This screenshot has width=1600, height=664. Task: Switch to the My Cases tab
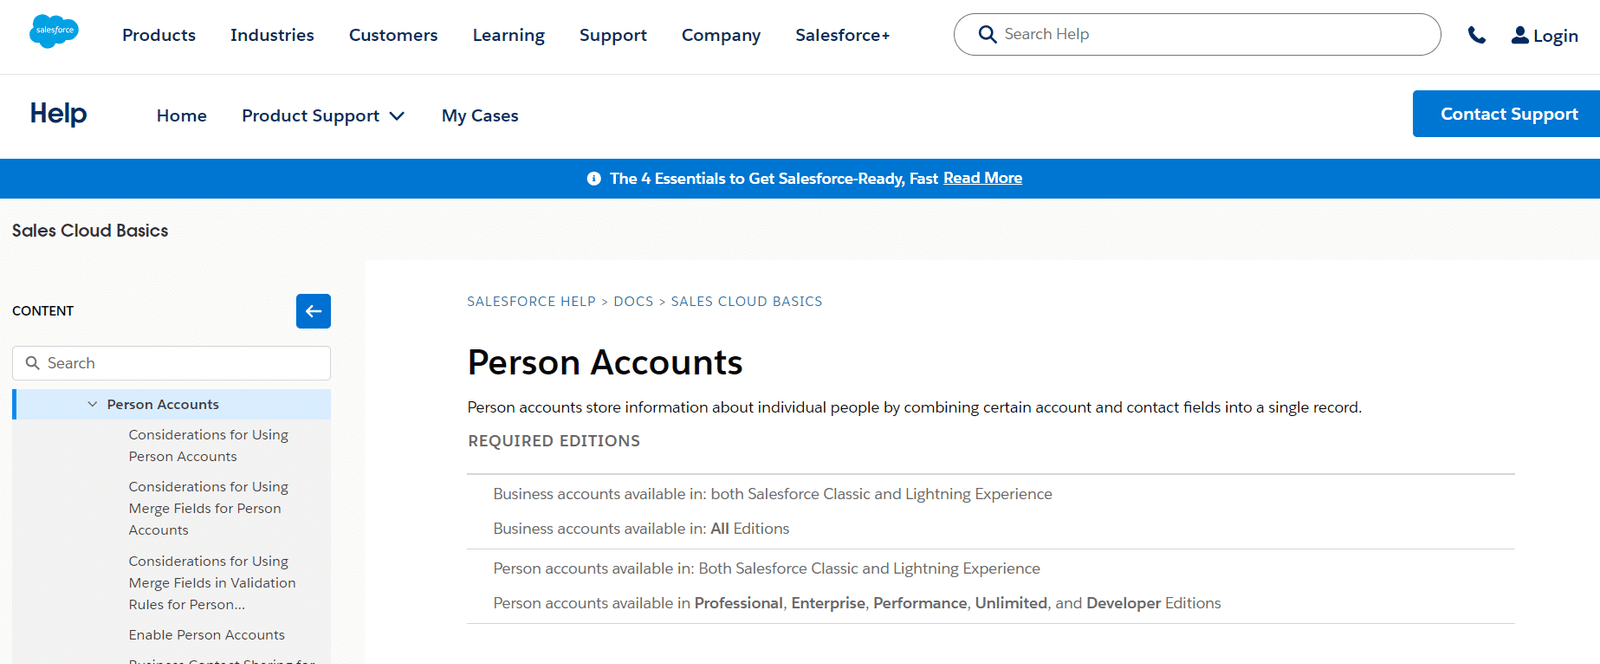pyautogui.click(x=480, y=115)
